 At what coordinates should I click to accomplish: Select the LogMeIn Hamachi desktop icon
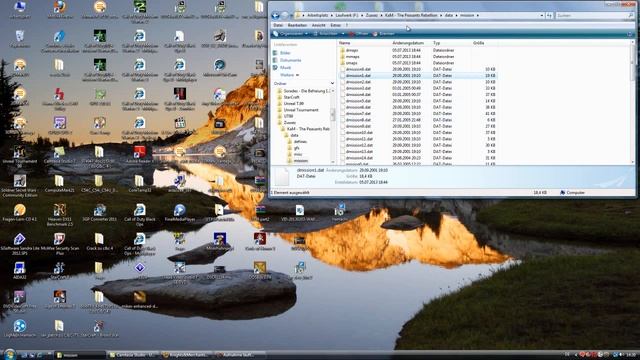[x=19, y=329]
